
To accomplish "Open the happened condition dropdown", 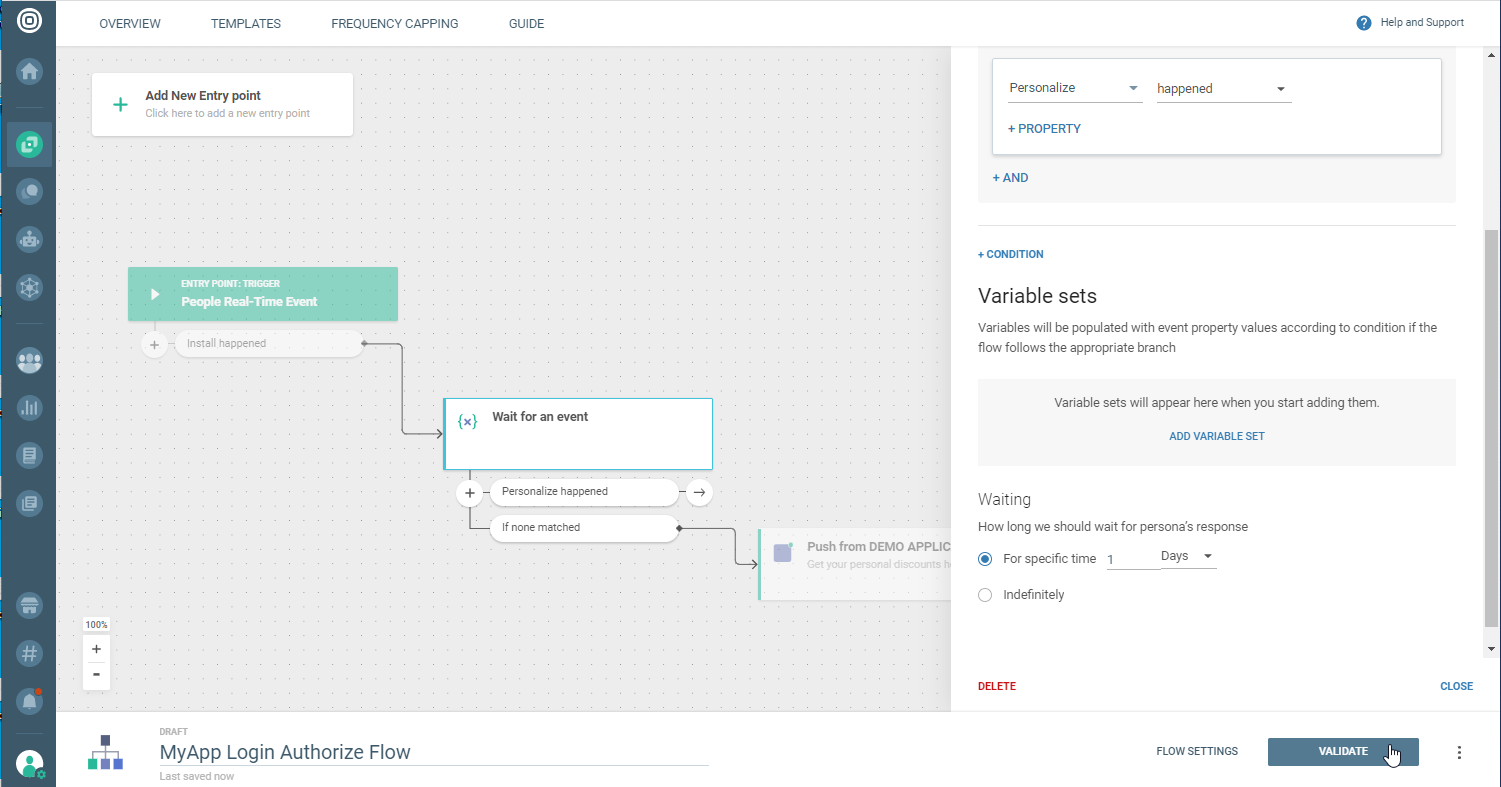I will tap(1222, 89).
